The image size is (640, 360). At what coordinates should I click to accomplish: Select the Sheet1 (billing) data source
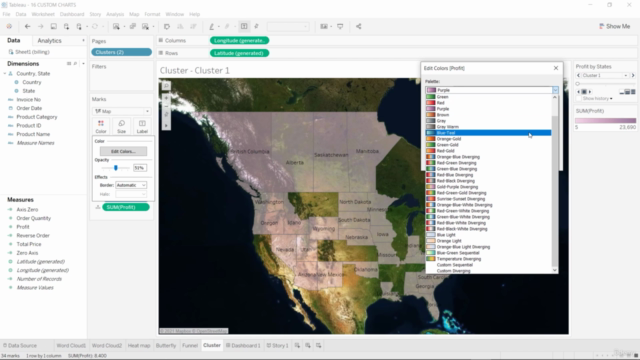pos(29,52)
